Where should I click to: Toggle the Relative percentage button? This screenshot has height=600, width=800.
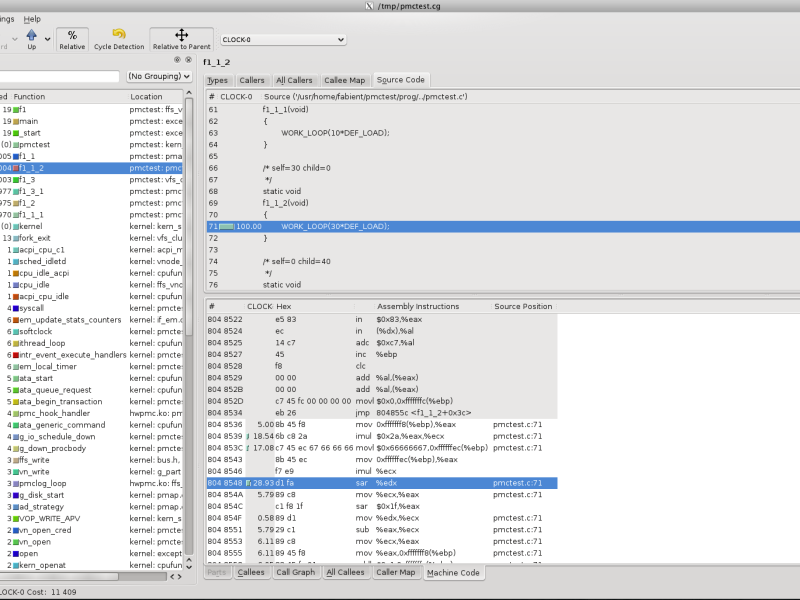[x=72, y=39]
